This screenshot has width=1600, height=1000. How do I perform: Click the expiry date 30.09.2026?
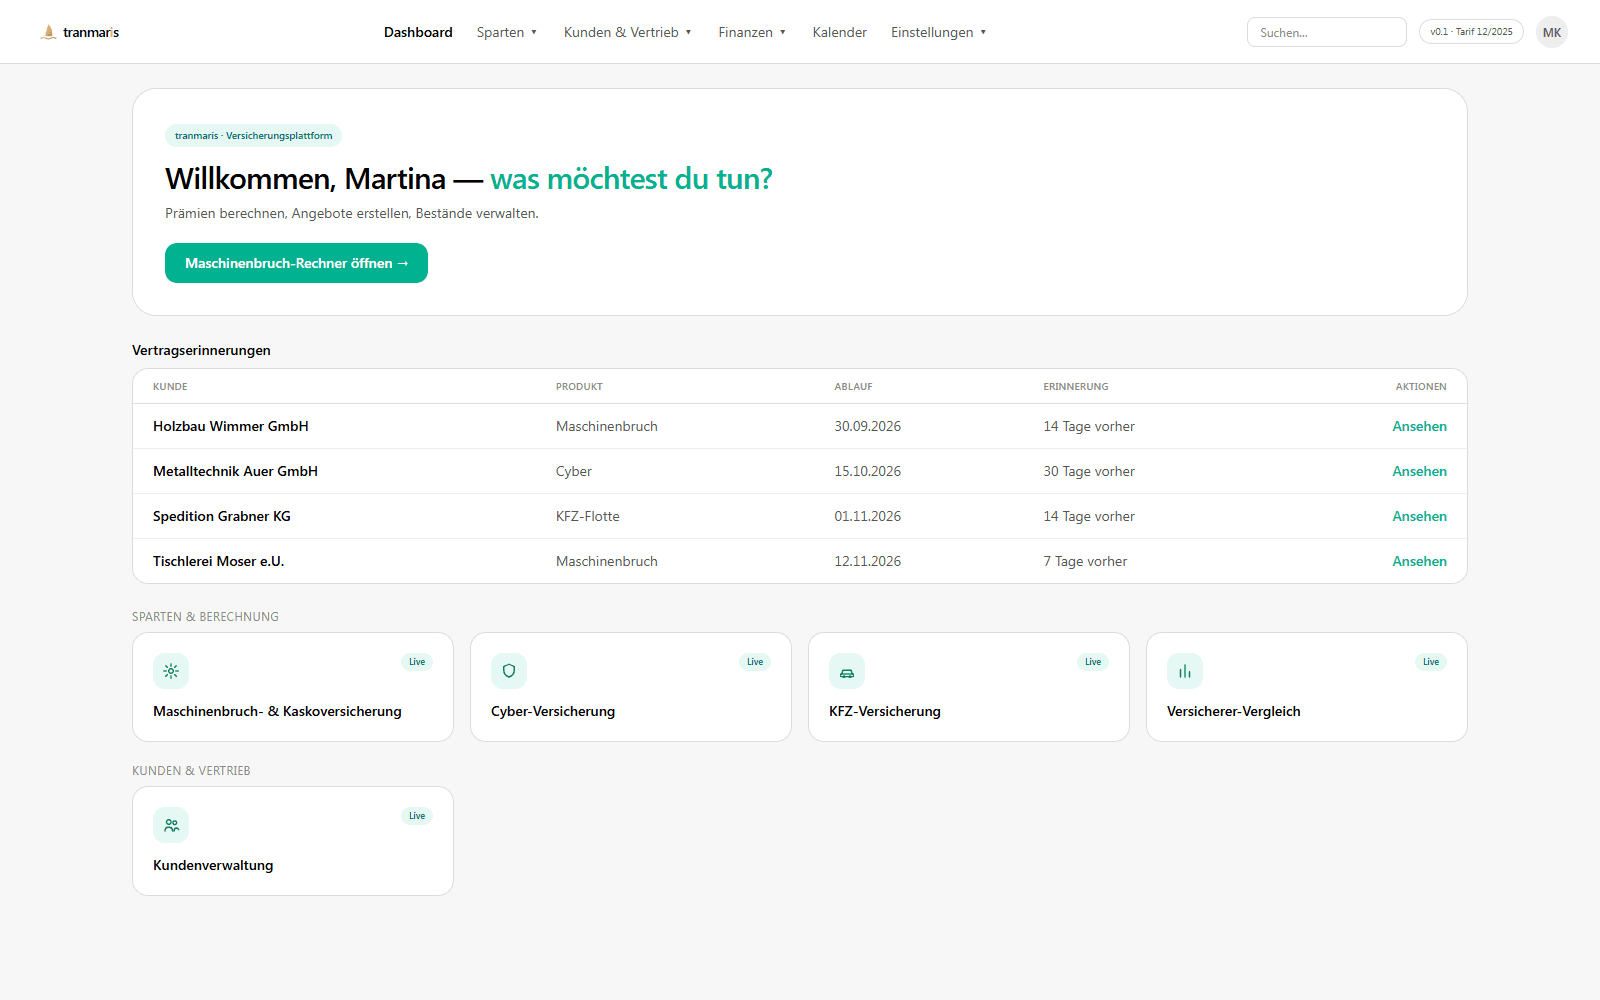click(x=867, y=426)
